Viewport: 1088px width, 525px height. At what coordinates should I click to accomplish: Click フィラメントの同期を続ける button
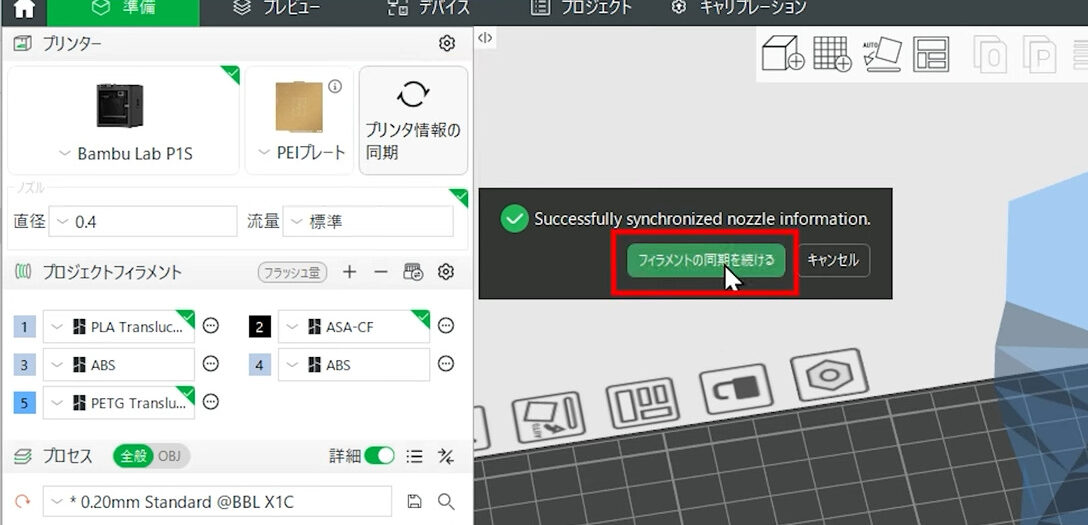tap(706, 261)
